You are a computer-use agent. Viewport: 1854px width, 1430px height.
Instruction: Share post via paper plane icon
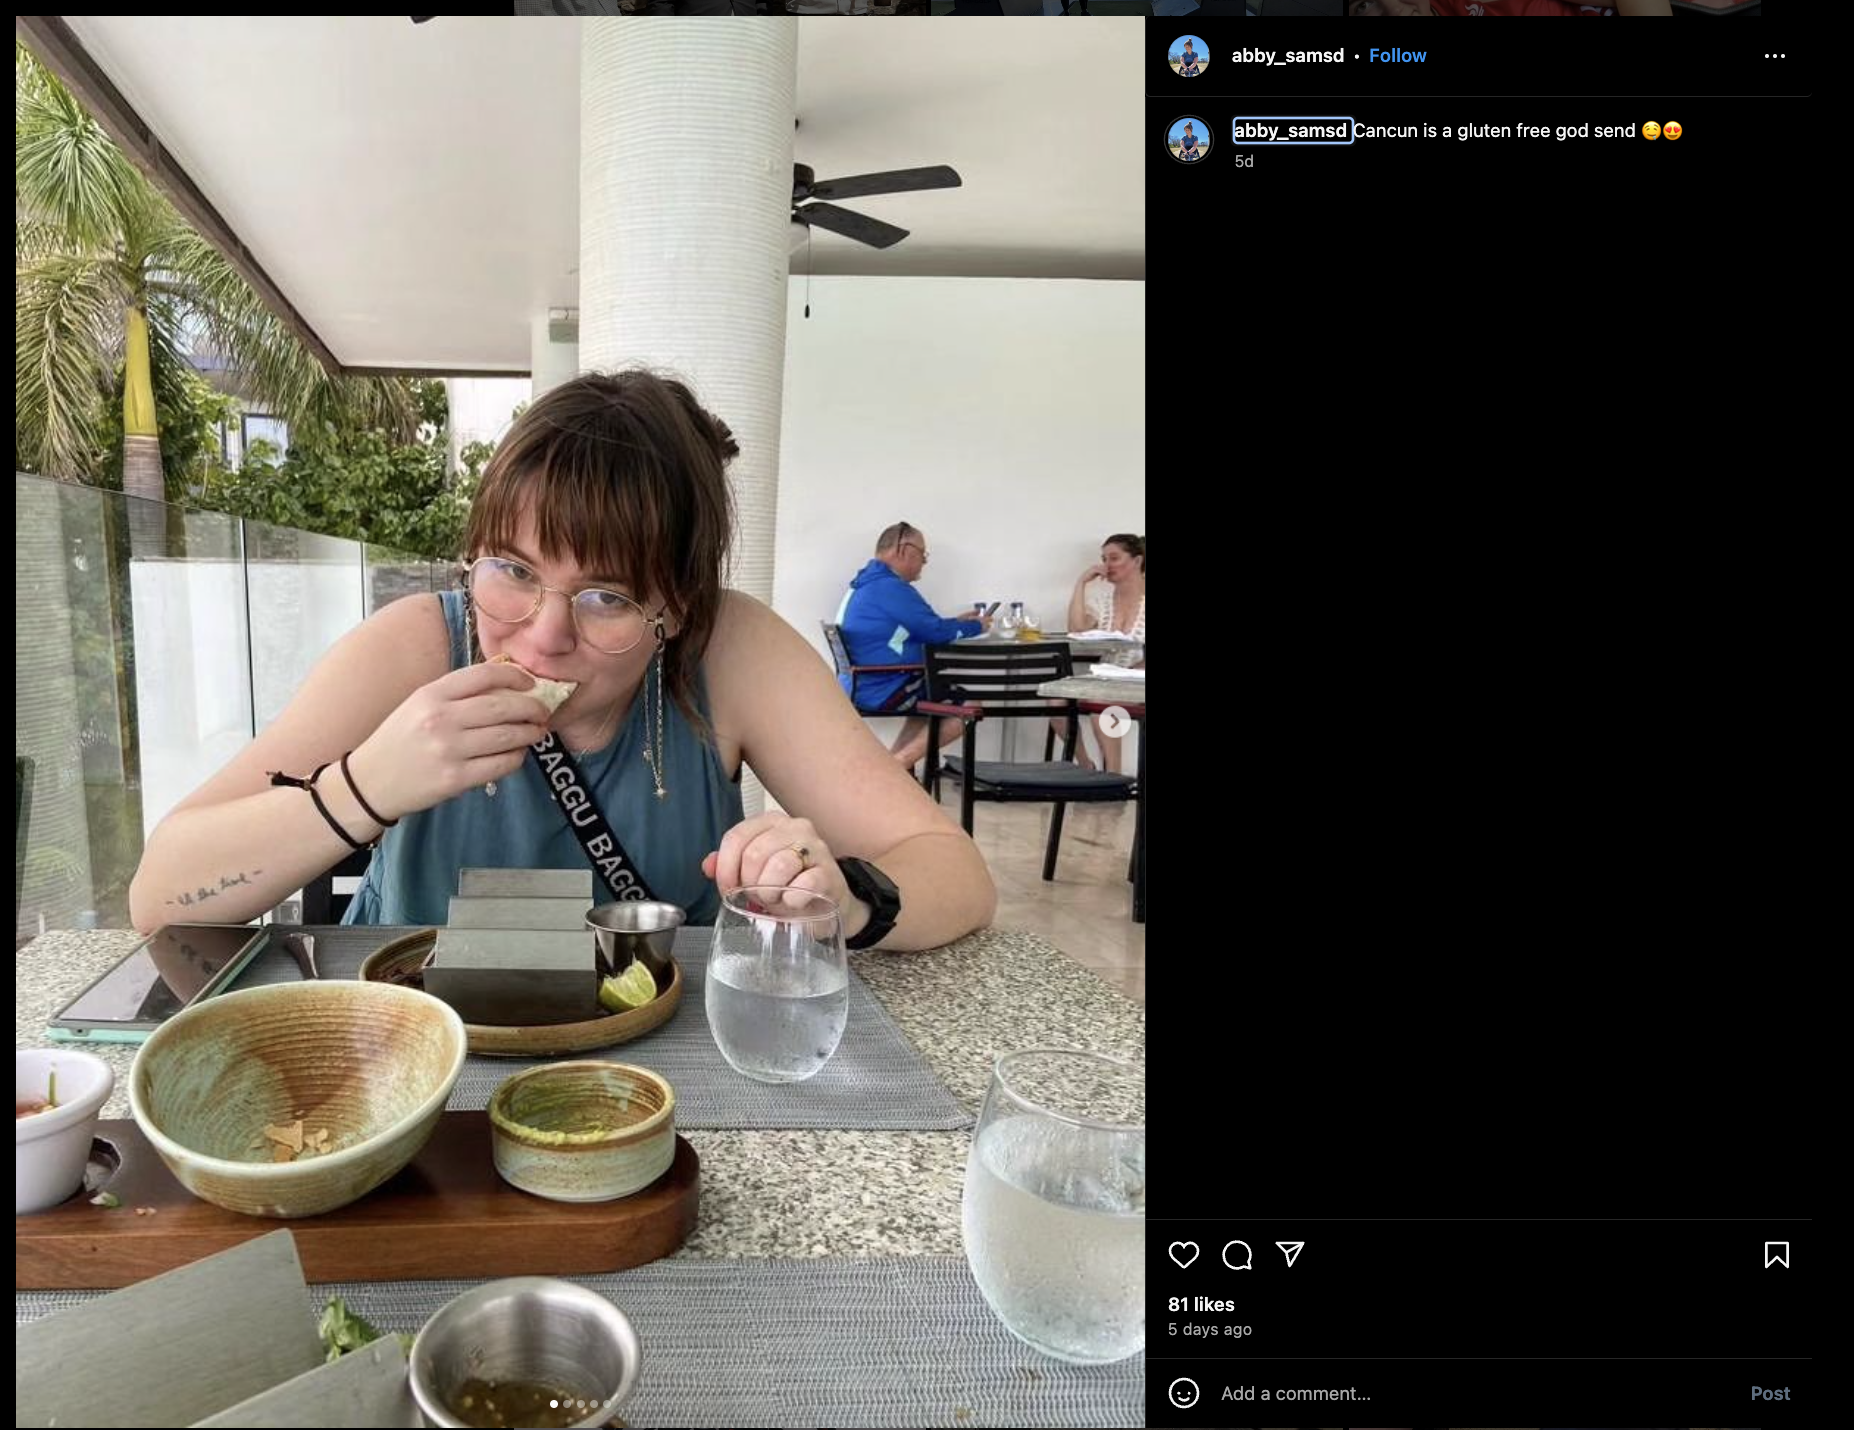pyautogui.click(x=1290, y=1254)
